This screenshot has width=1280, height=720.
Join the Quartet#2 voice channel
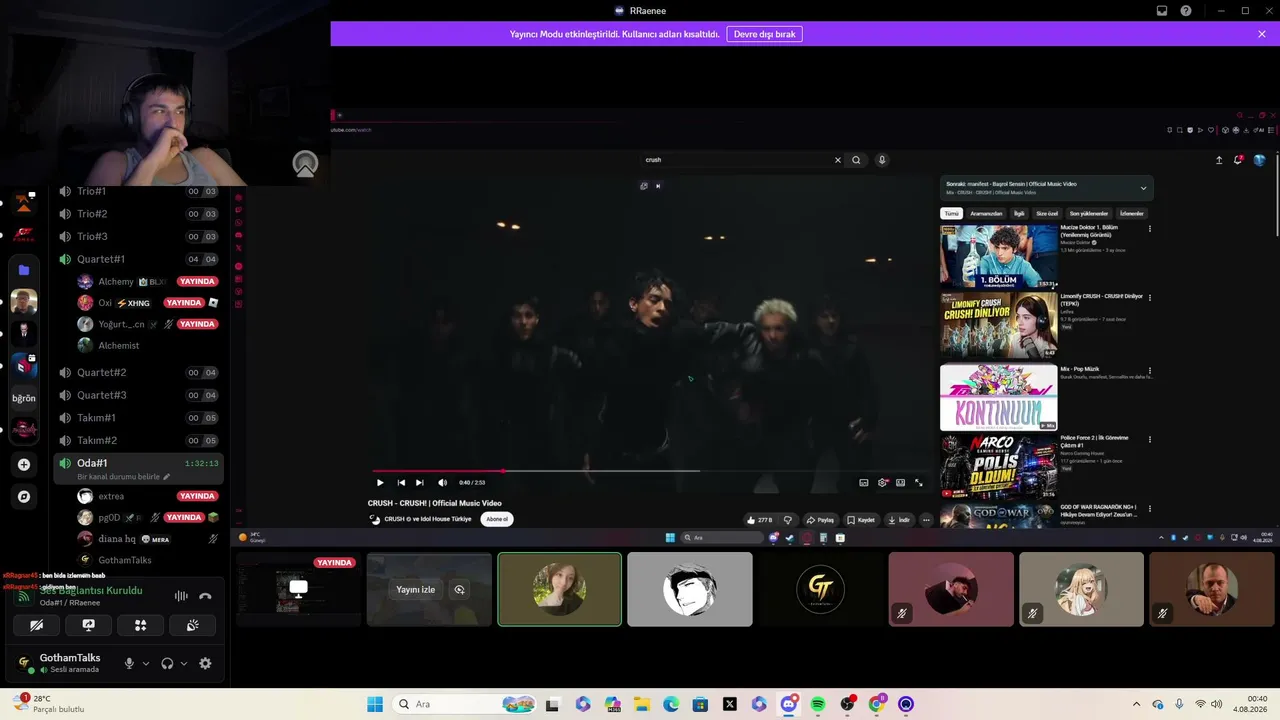coord(138,372)
